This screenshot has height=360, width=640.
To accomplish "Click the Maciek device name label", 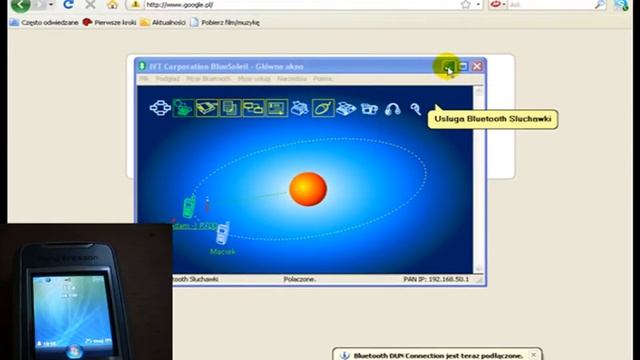I will pos(222,252).
